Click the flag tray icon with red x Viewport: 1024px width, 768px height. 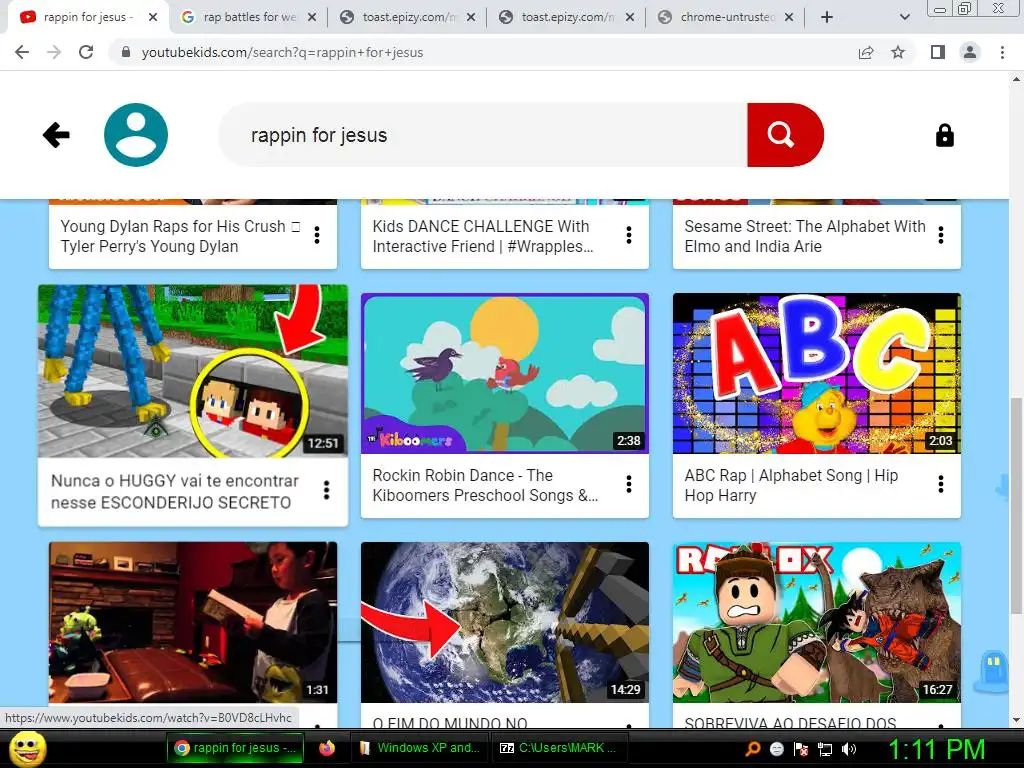pos(801,748)
